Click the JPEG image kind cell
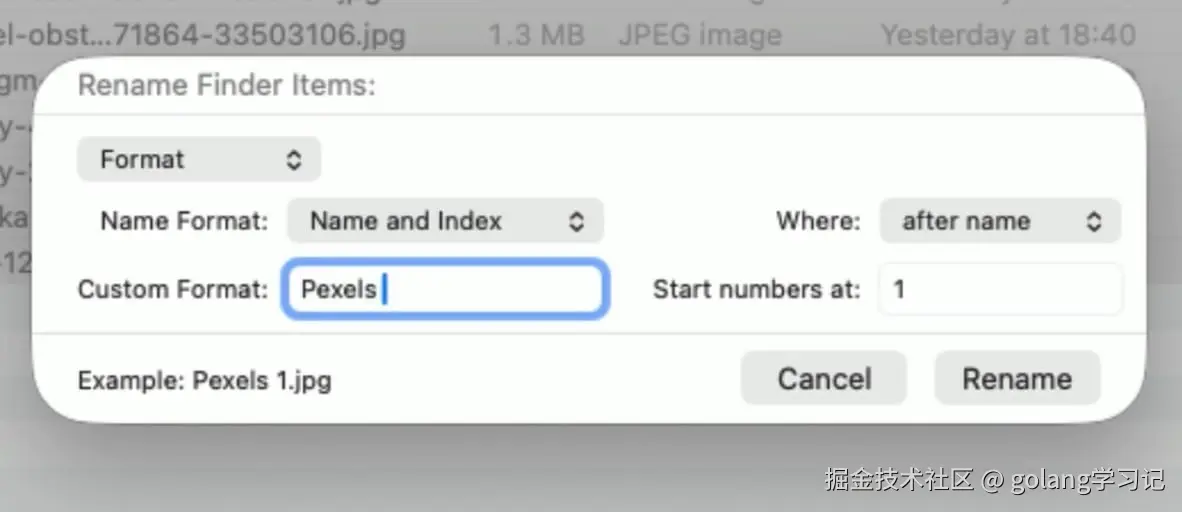The height and width of the screenshot is (512, 1182). 699,36
